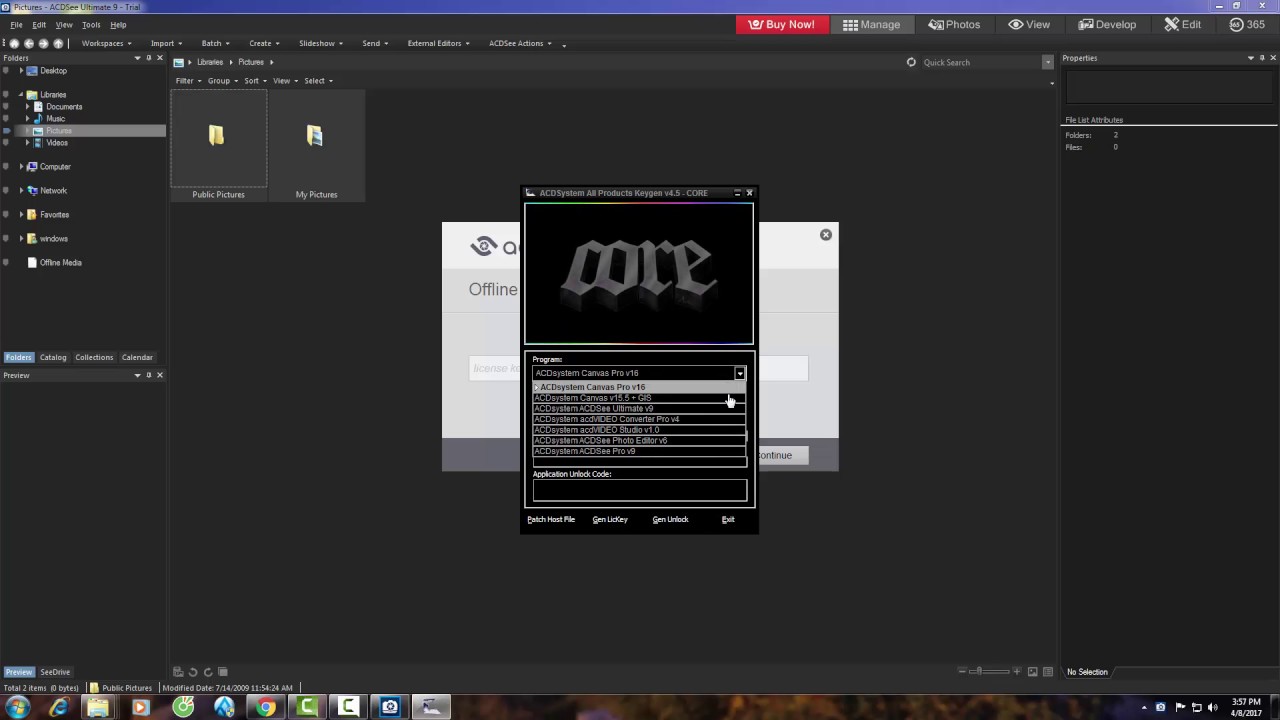Image resolution: width=1280 pixels, height=720 pixels.
Task: Toggle Easy-Select indicator beside Favorites folder
Action: (6, 215)
